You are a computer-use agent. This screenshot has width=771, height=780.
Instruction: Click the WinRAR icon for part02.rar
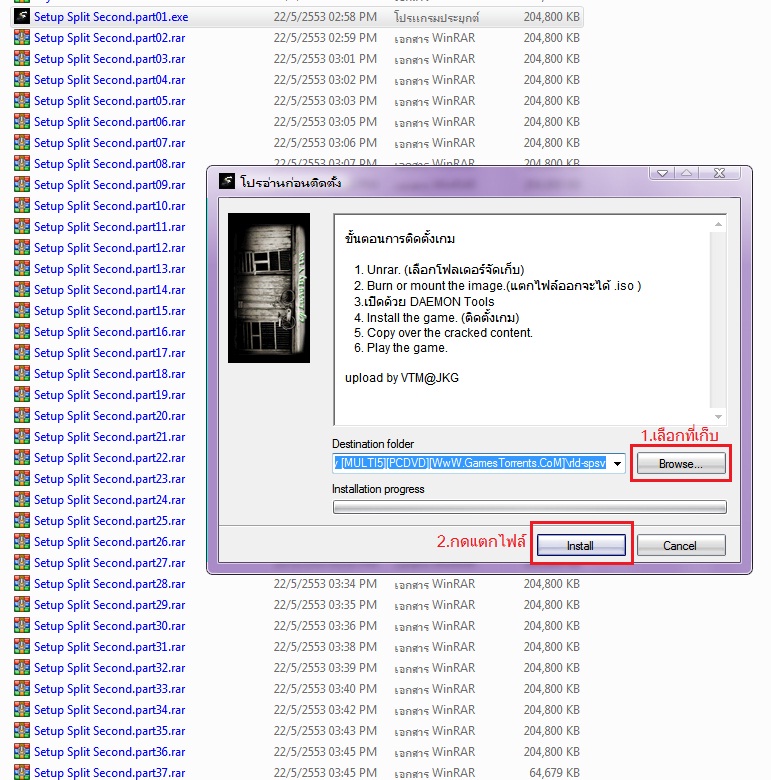21,37
